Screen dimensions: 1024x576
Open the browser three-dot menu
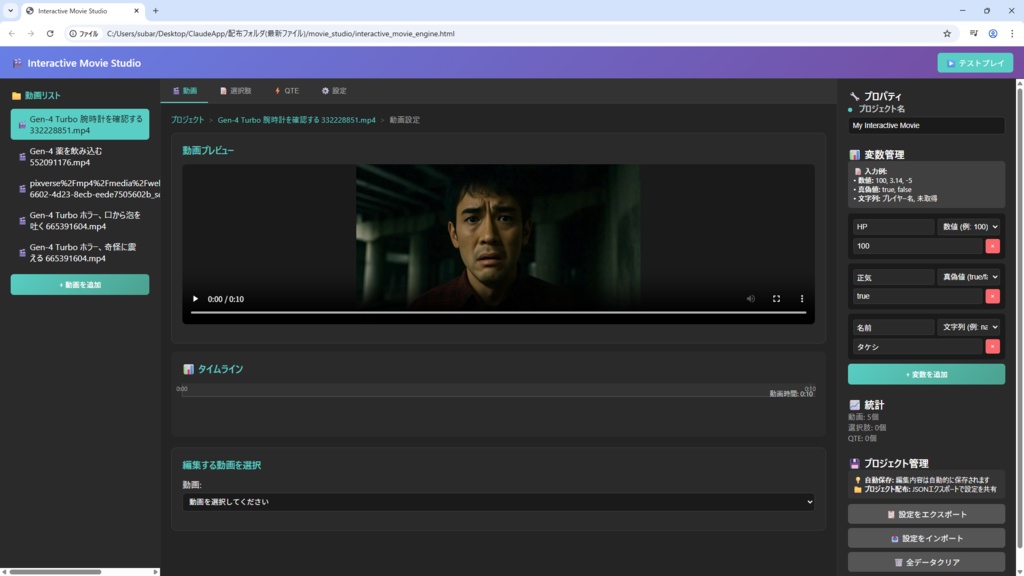click(1012, 33)
